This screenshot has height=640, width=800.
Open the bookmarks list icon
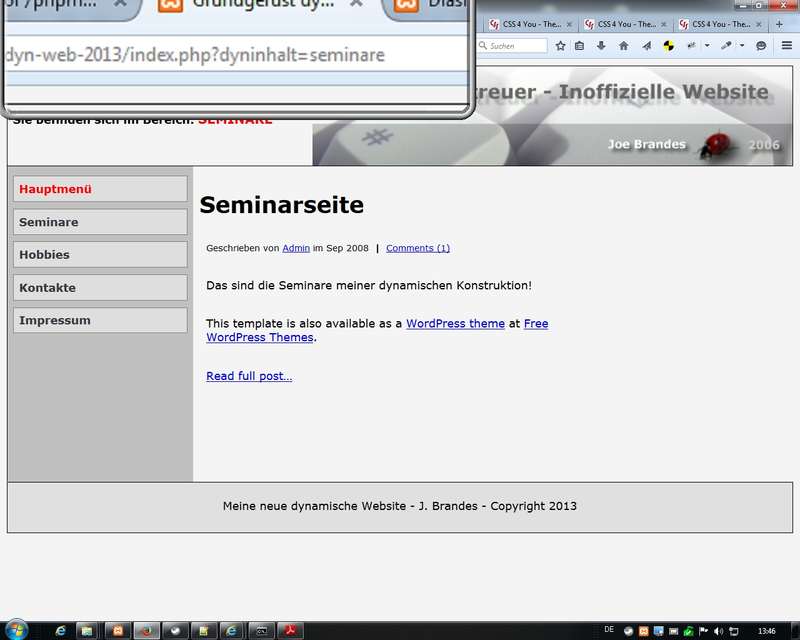coord(580,46)
